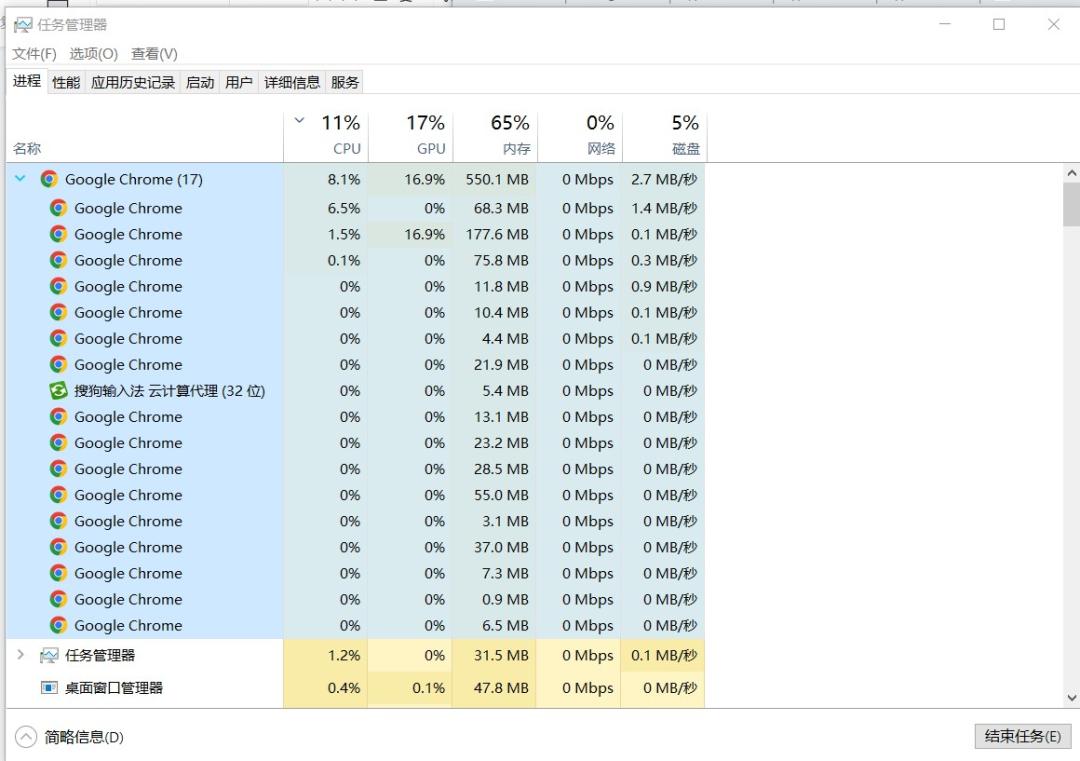Viewport: 1080px width, 761px height.
Task: Click the 177.6 MB memory cell
Action: point(497,234)
